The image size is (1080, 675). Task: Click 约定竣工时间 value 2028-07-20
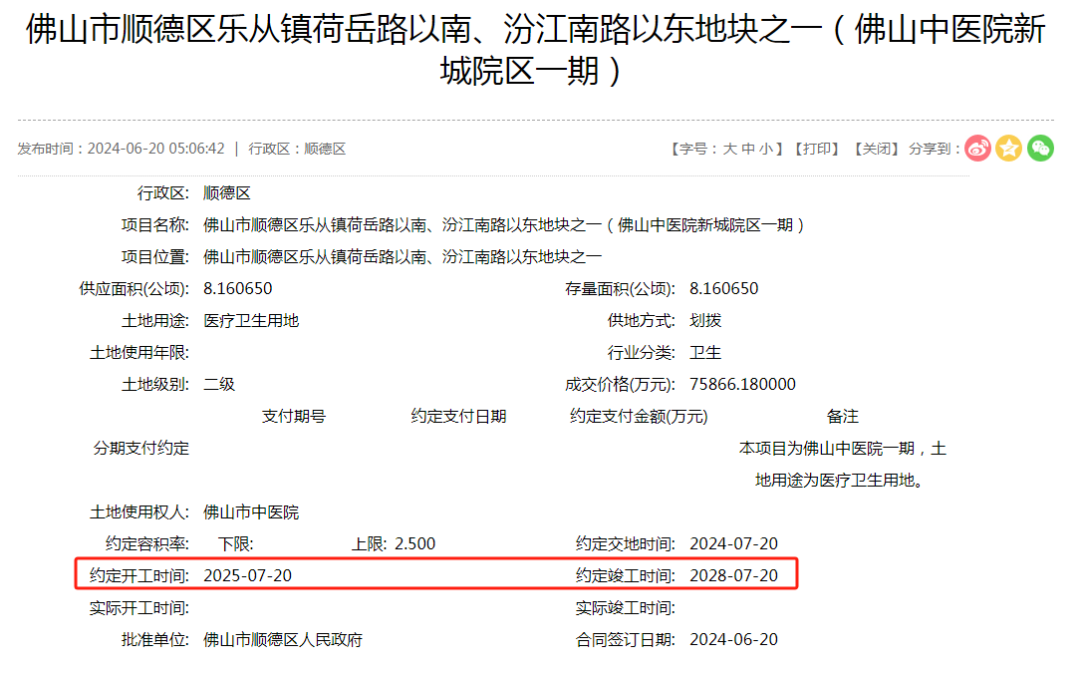pyautogui.click(x=734, y=576)
